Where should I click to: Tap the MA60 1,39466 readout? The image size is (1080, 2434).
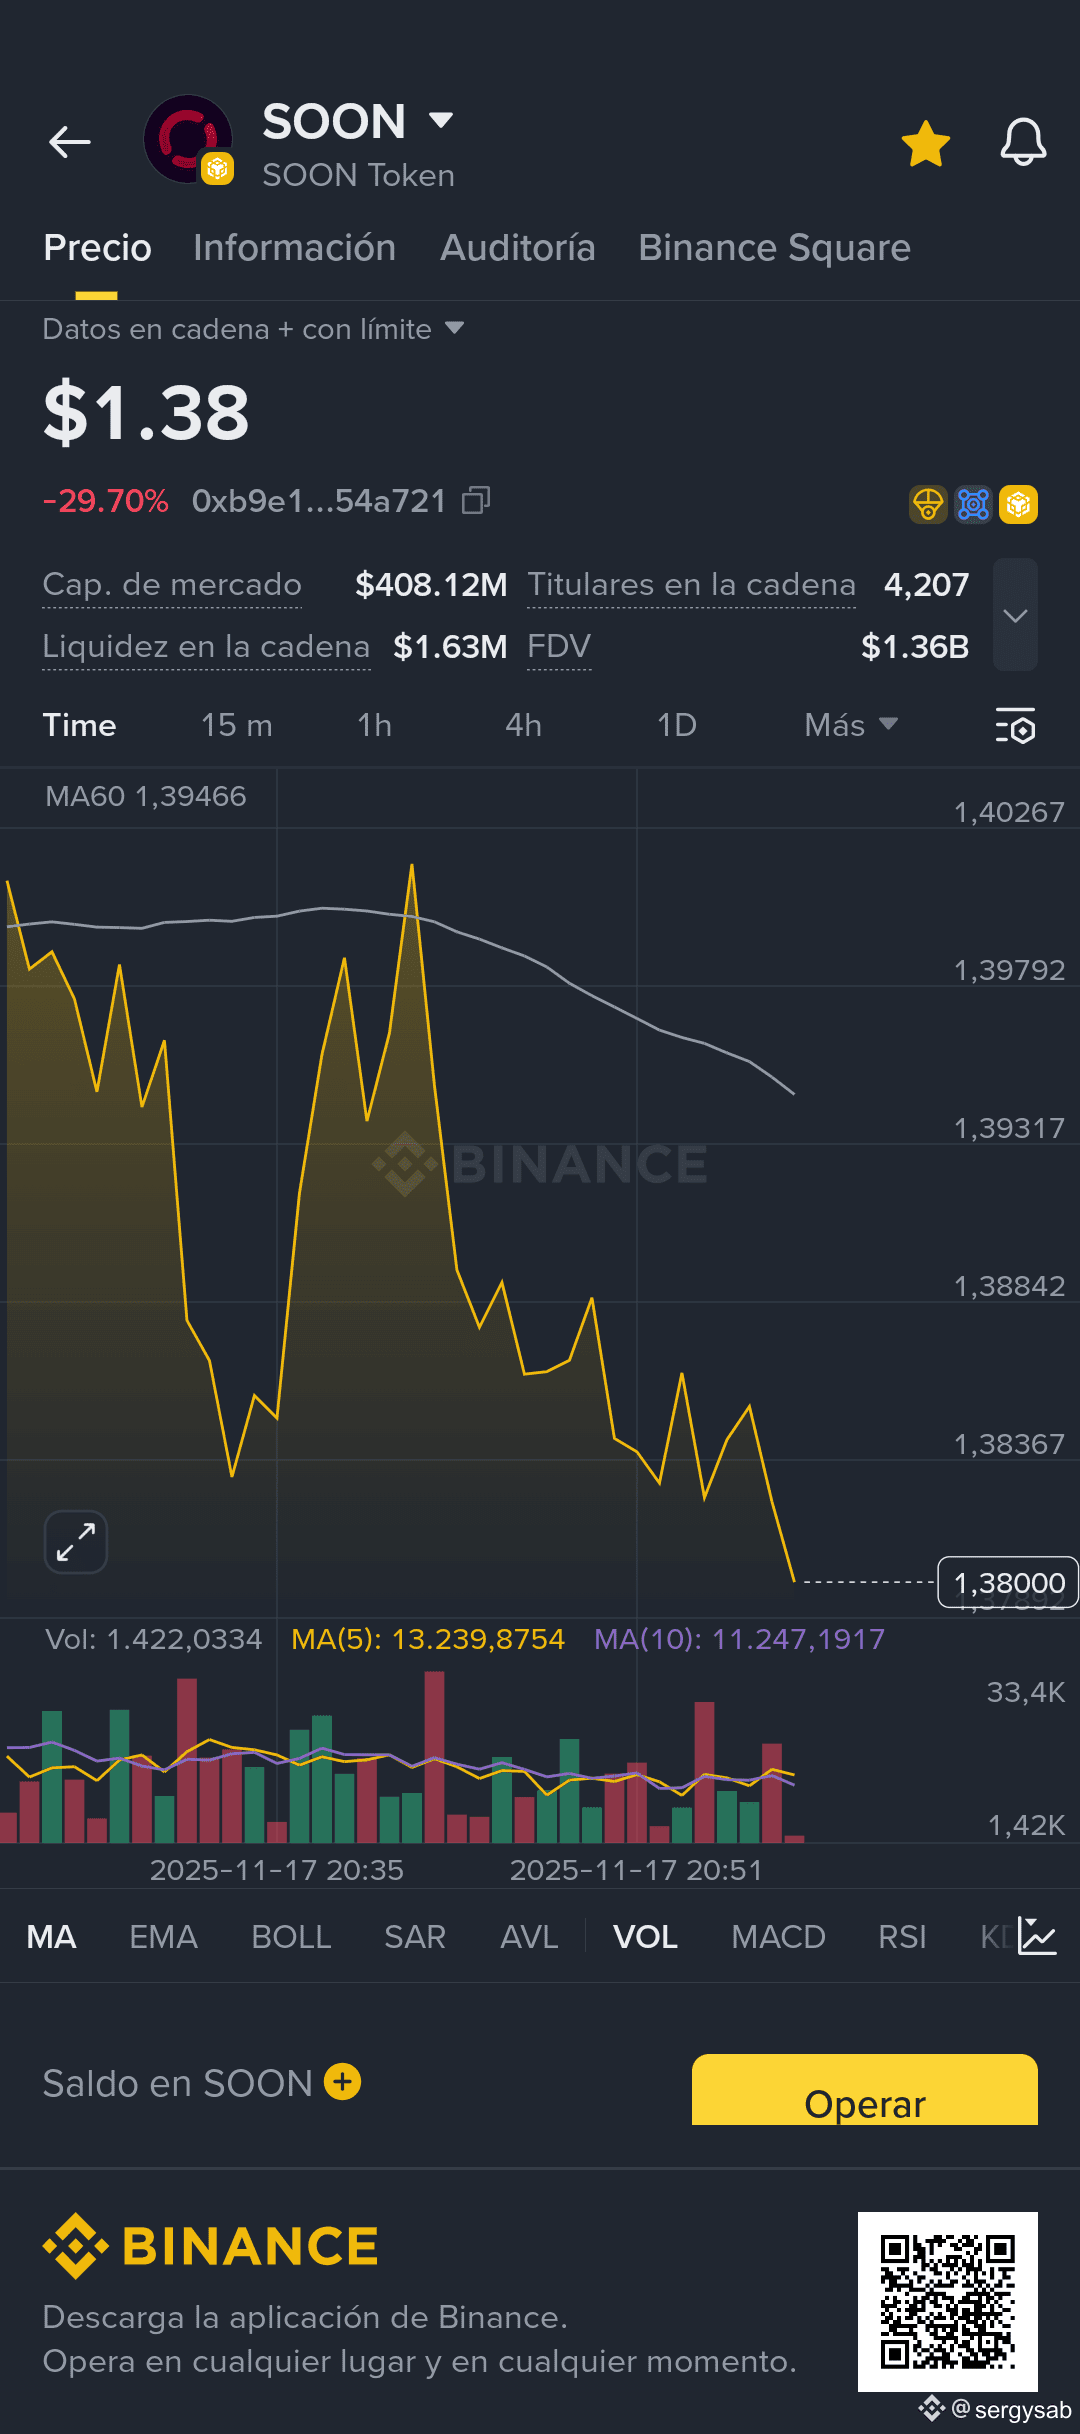click(146, 796)
